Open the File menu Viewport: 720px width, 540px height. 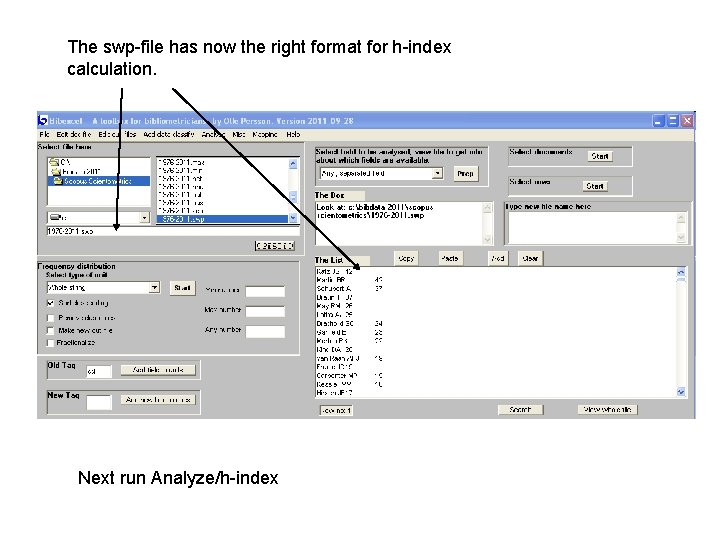[x=45, y=134]
